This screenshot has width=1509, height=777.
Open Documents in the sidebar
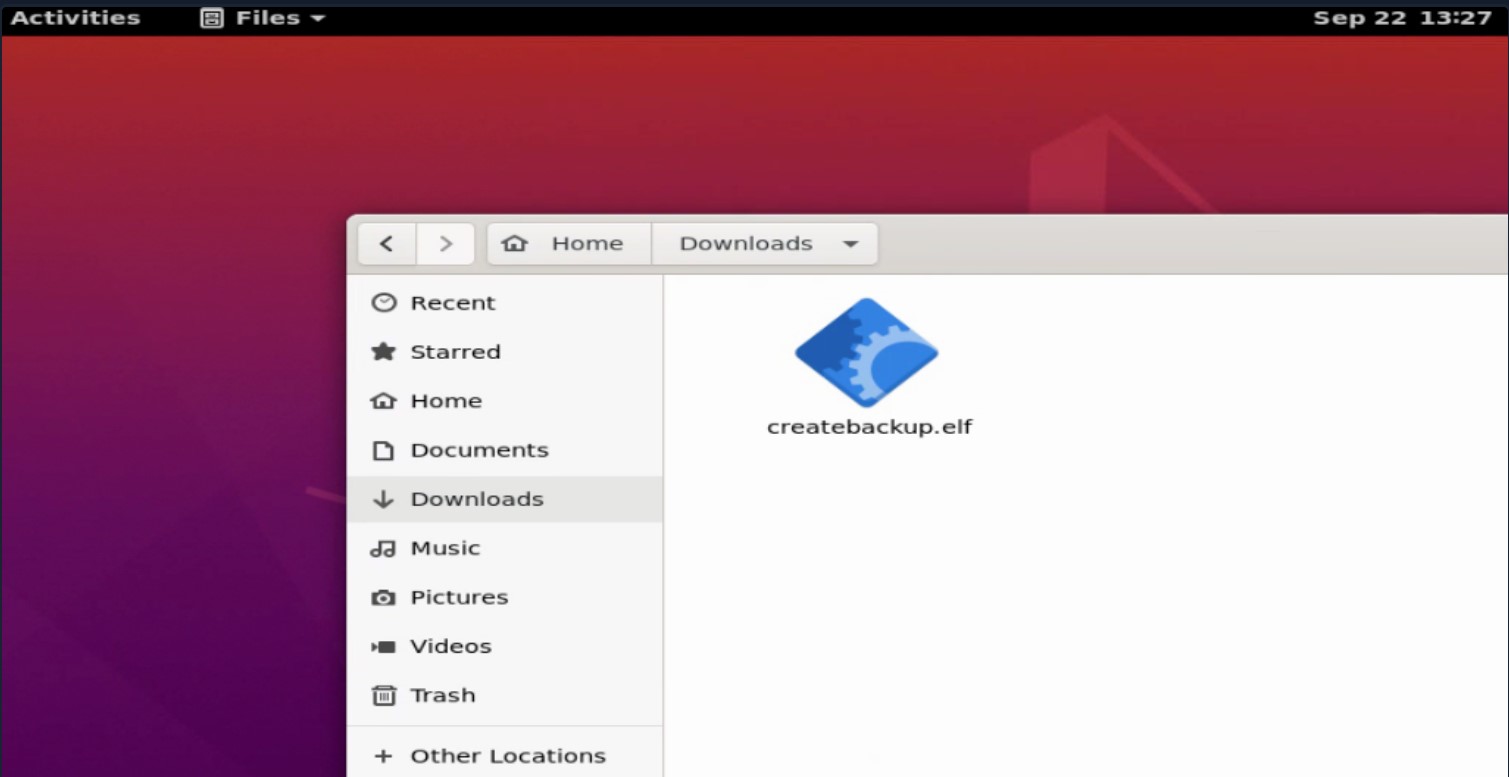pyautogui.click(x=505, y=450)
